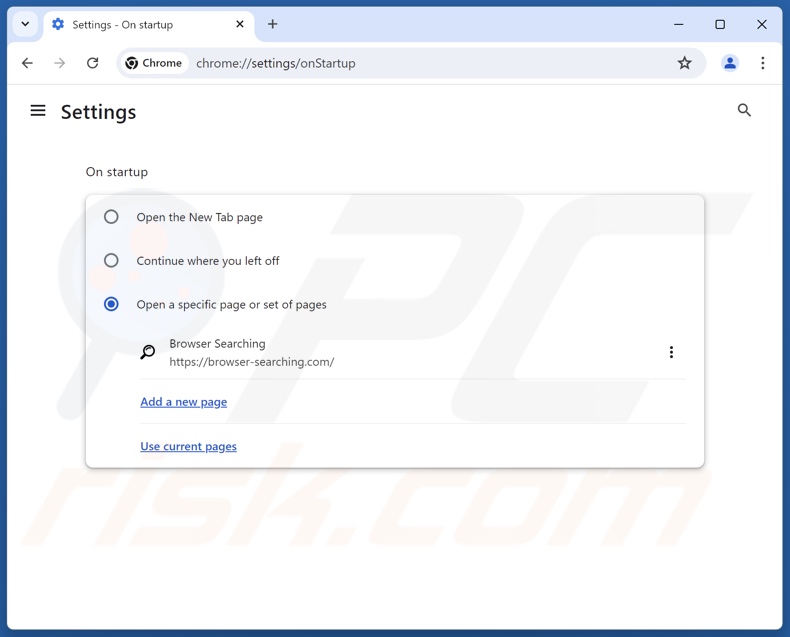Click the Chrome site info chip
The width and height of the screenshot is (790, 637).
tap(153, 63)
